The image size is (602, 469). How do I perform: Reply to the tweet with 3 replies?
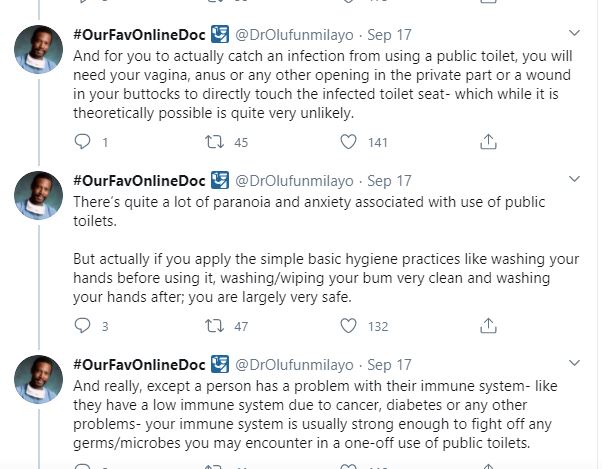(83, 326)
